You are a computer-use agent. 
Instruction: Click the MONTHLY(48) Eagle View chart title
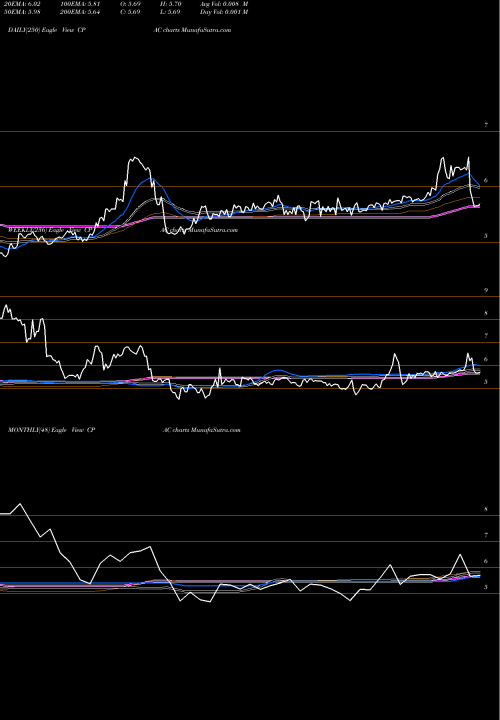pyautogui.click(x=51, y=430)
